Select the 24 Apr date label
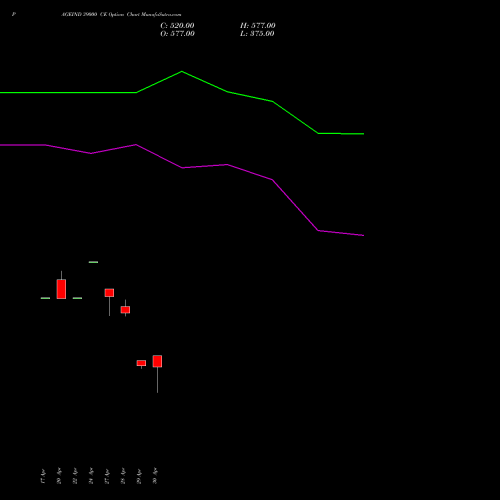This screenshot has height=500, width=500. tap(91, 476)
